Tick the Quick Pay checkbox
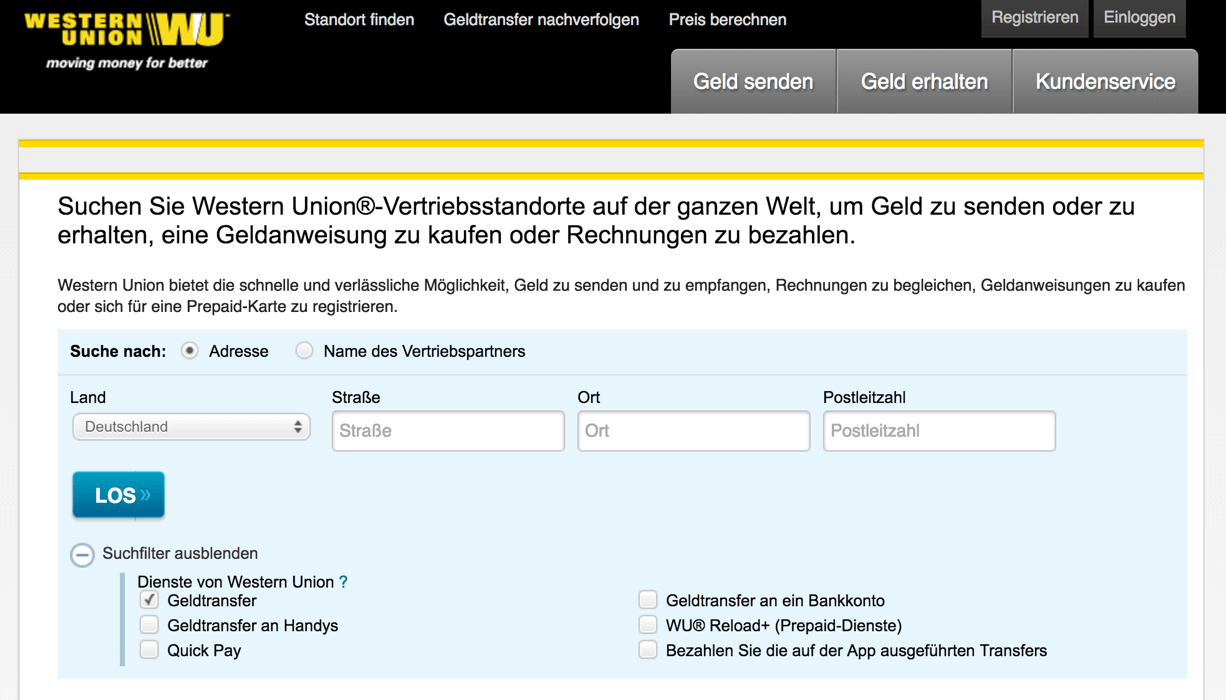 click(149, 650)
